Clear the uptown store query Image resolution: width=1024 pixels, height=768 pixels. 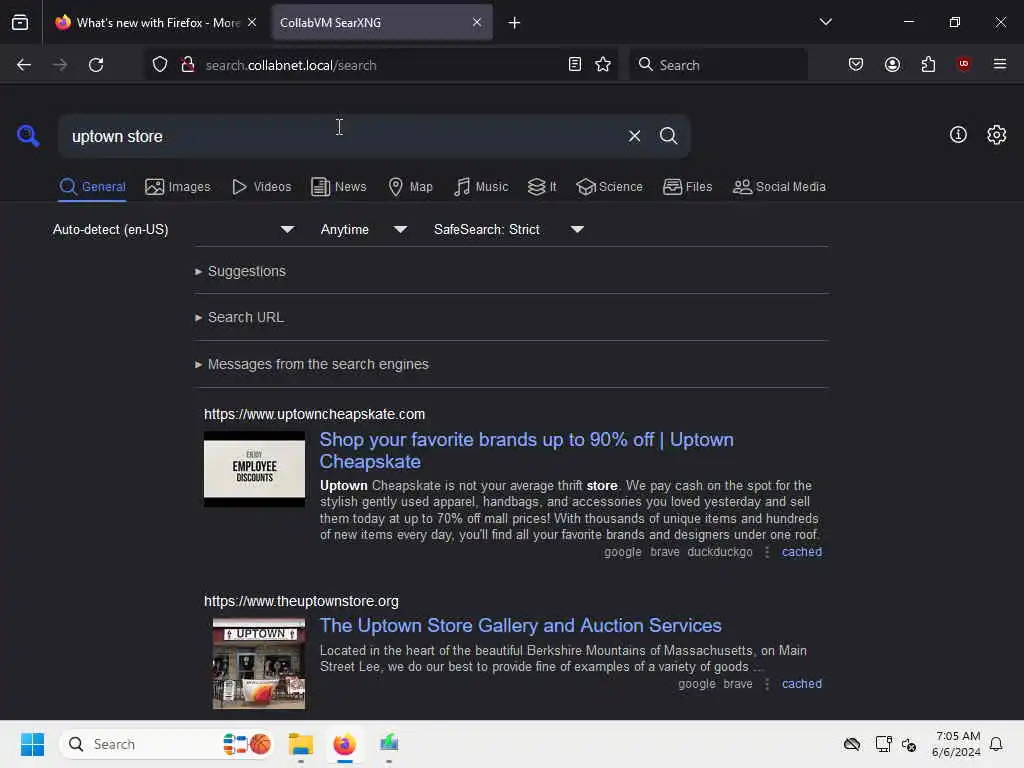[634, 136]
